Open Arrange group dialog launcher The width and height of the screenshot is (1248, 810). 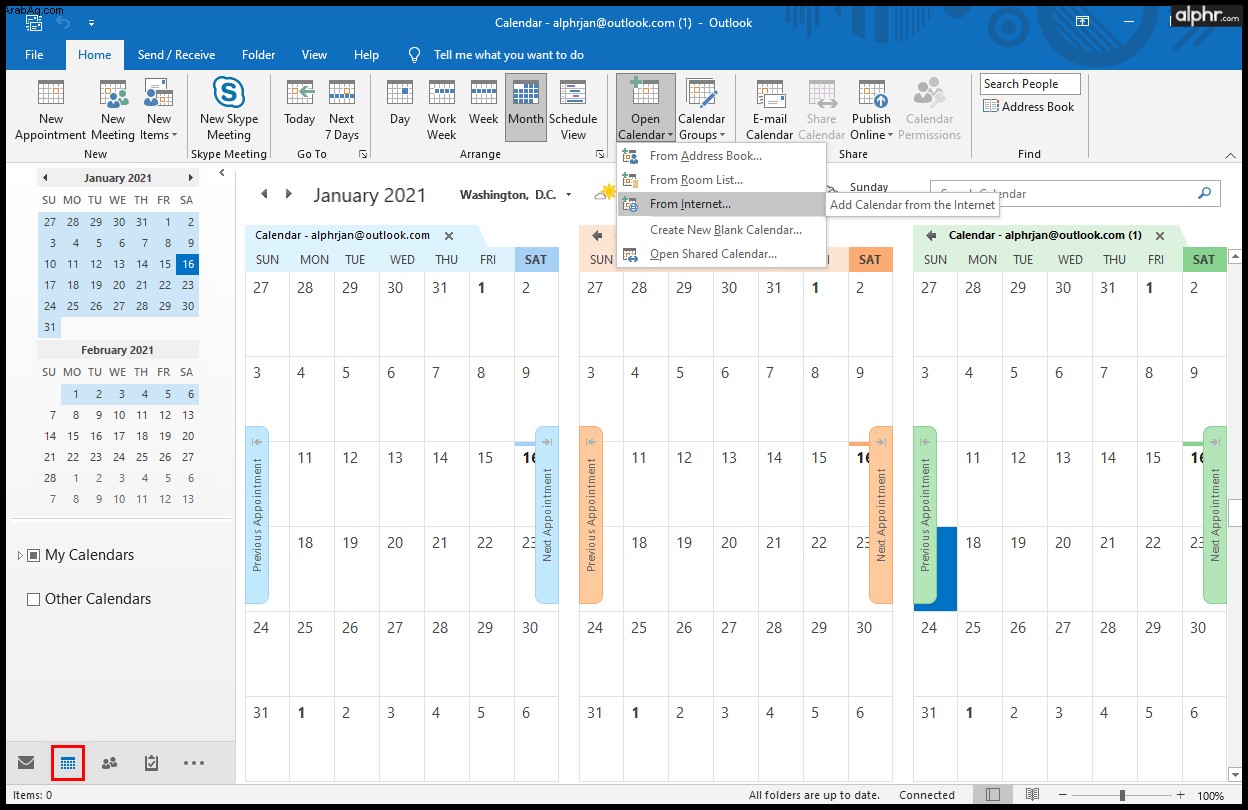[x=600, y=154]
